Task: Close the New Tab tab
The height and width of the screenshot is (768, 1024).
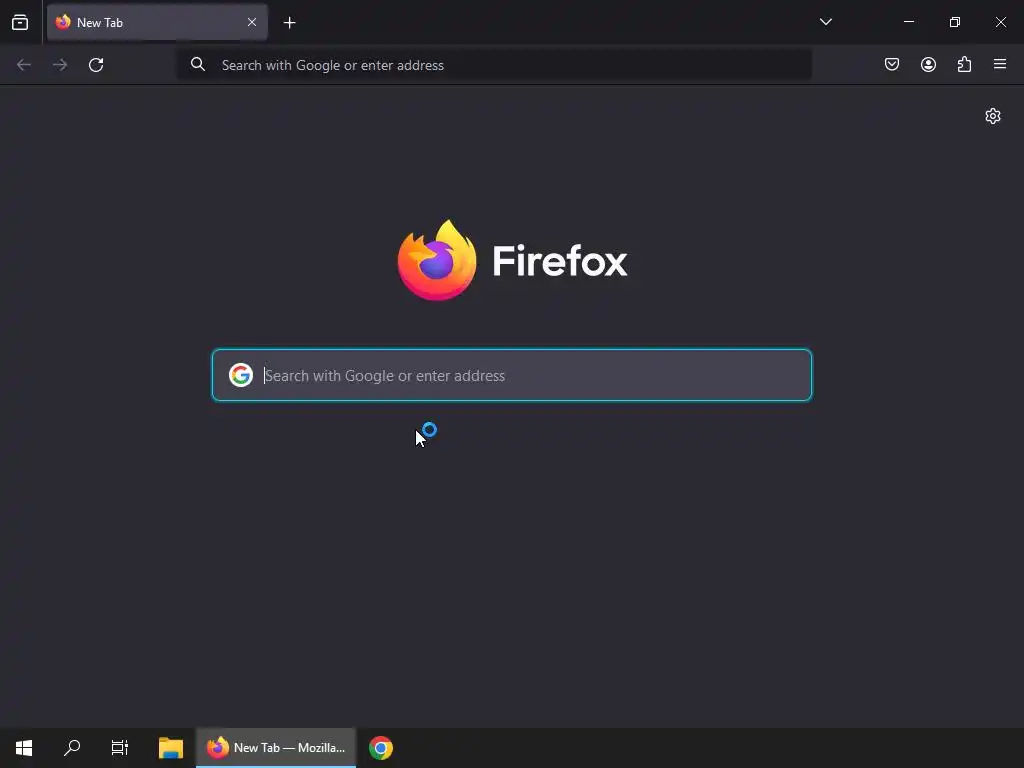Action: pyautogui.click(x=252, y=22)
